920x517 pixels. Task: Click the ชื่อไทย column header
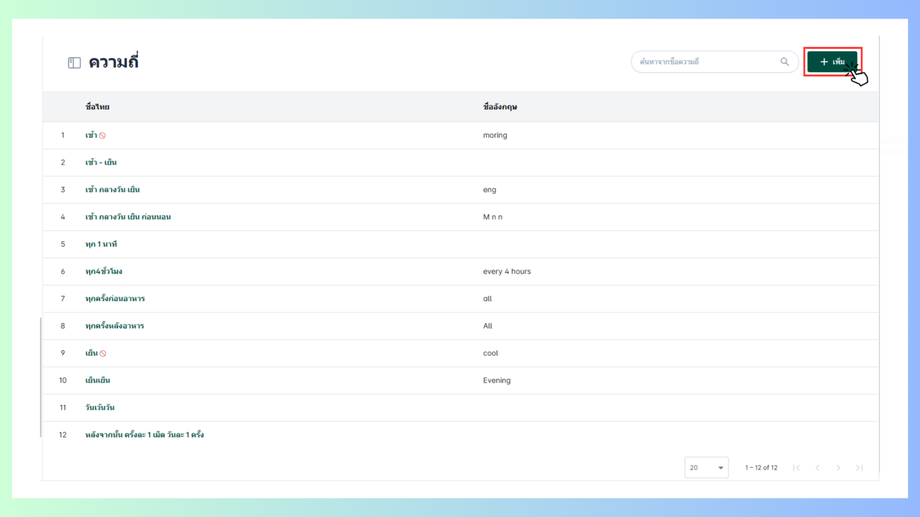(x=97, y=107)
